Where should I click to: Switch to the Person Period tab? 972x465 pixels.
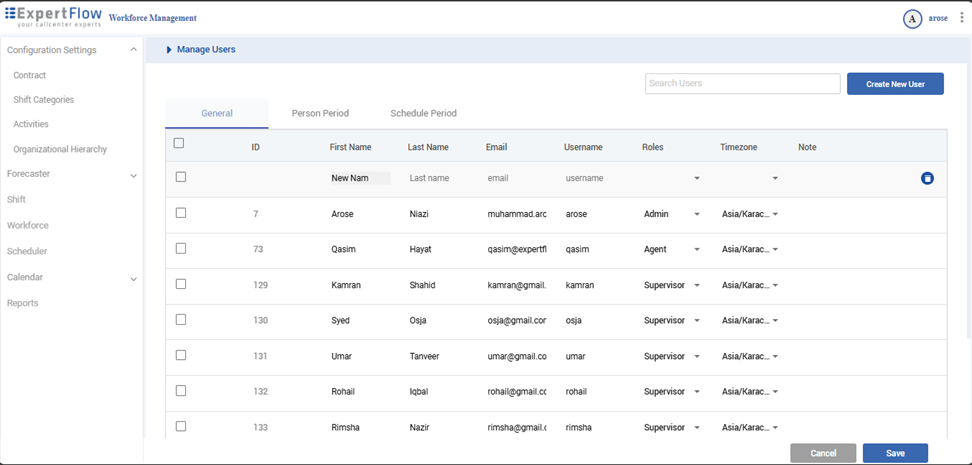pos(320,113)
